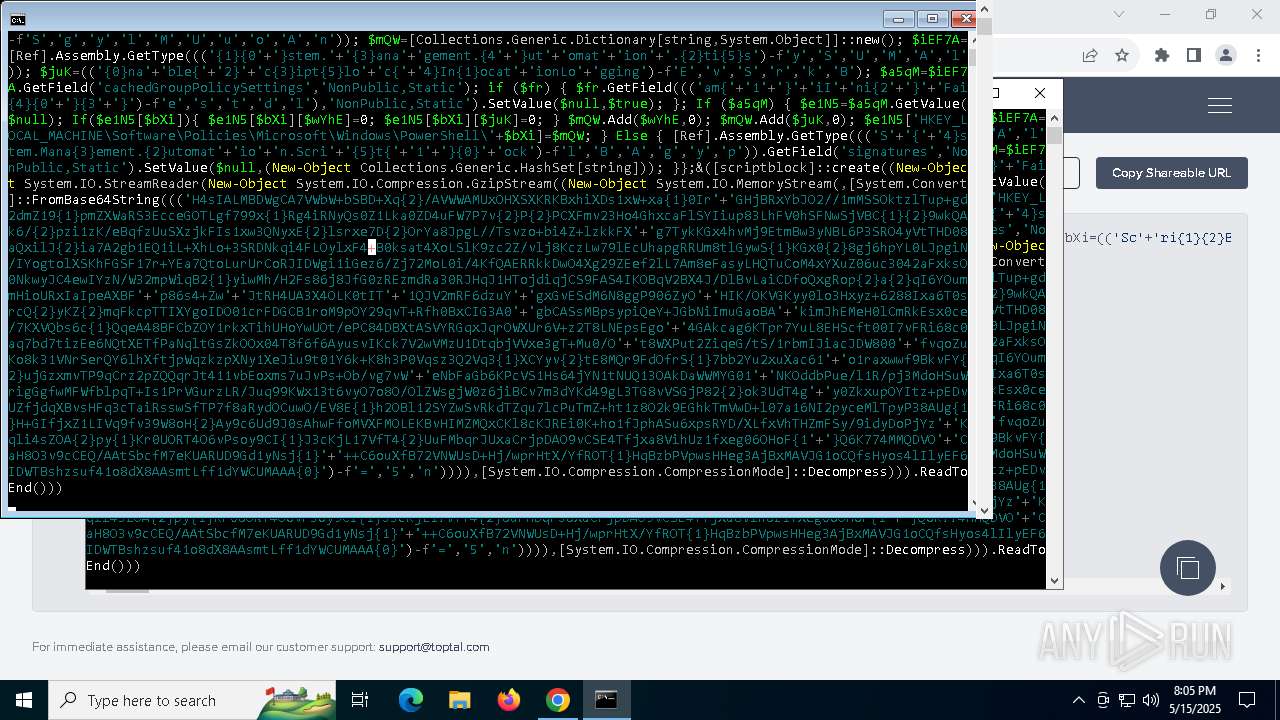
Task: Close the front console window
Action: point(964,19)
